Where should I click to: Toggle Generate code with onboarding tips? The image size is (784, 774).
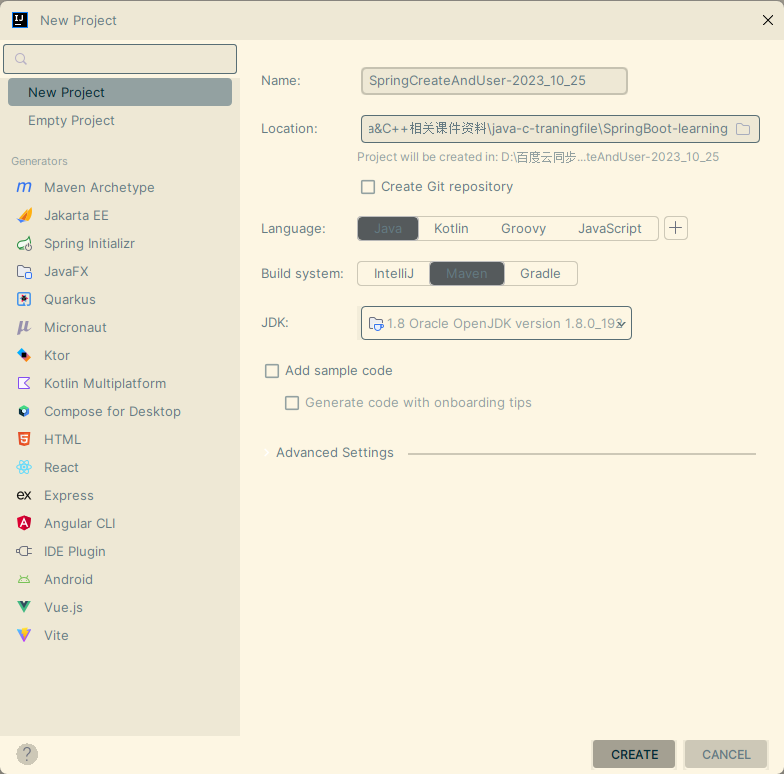[x=292, y=403]
